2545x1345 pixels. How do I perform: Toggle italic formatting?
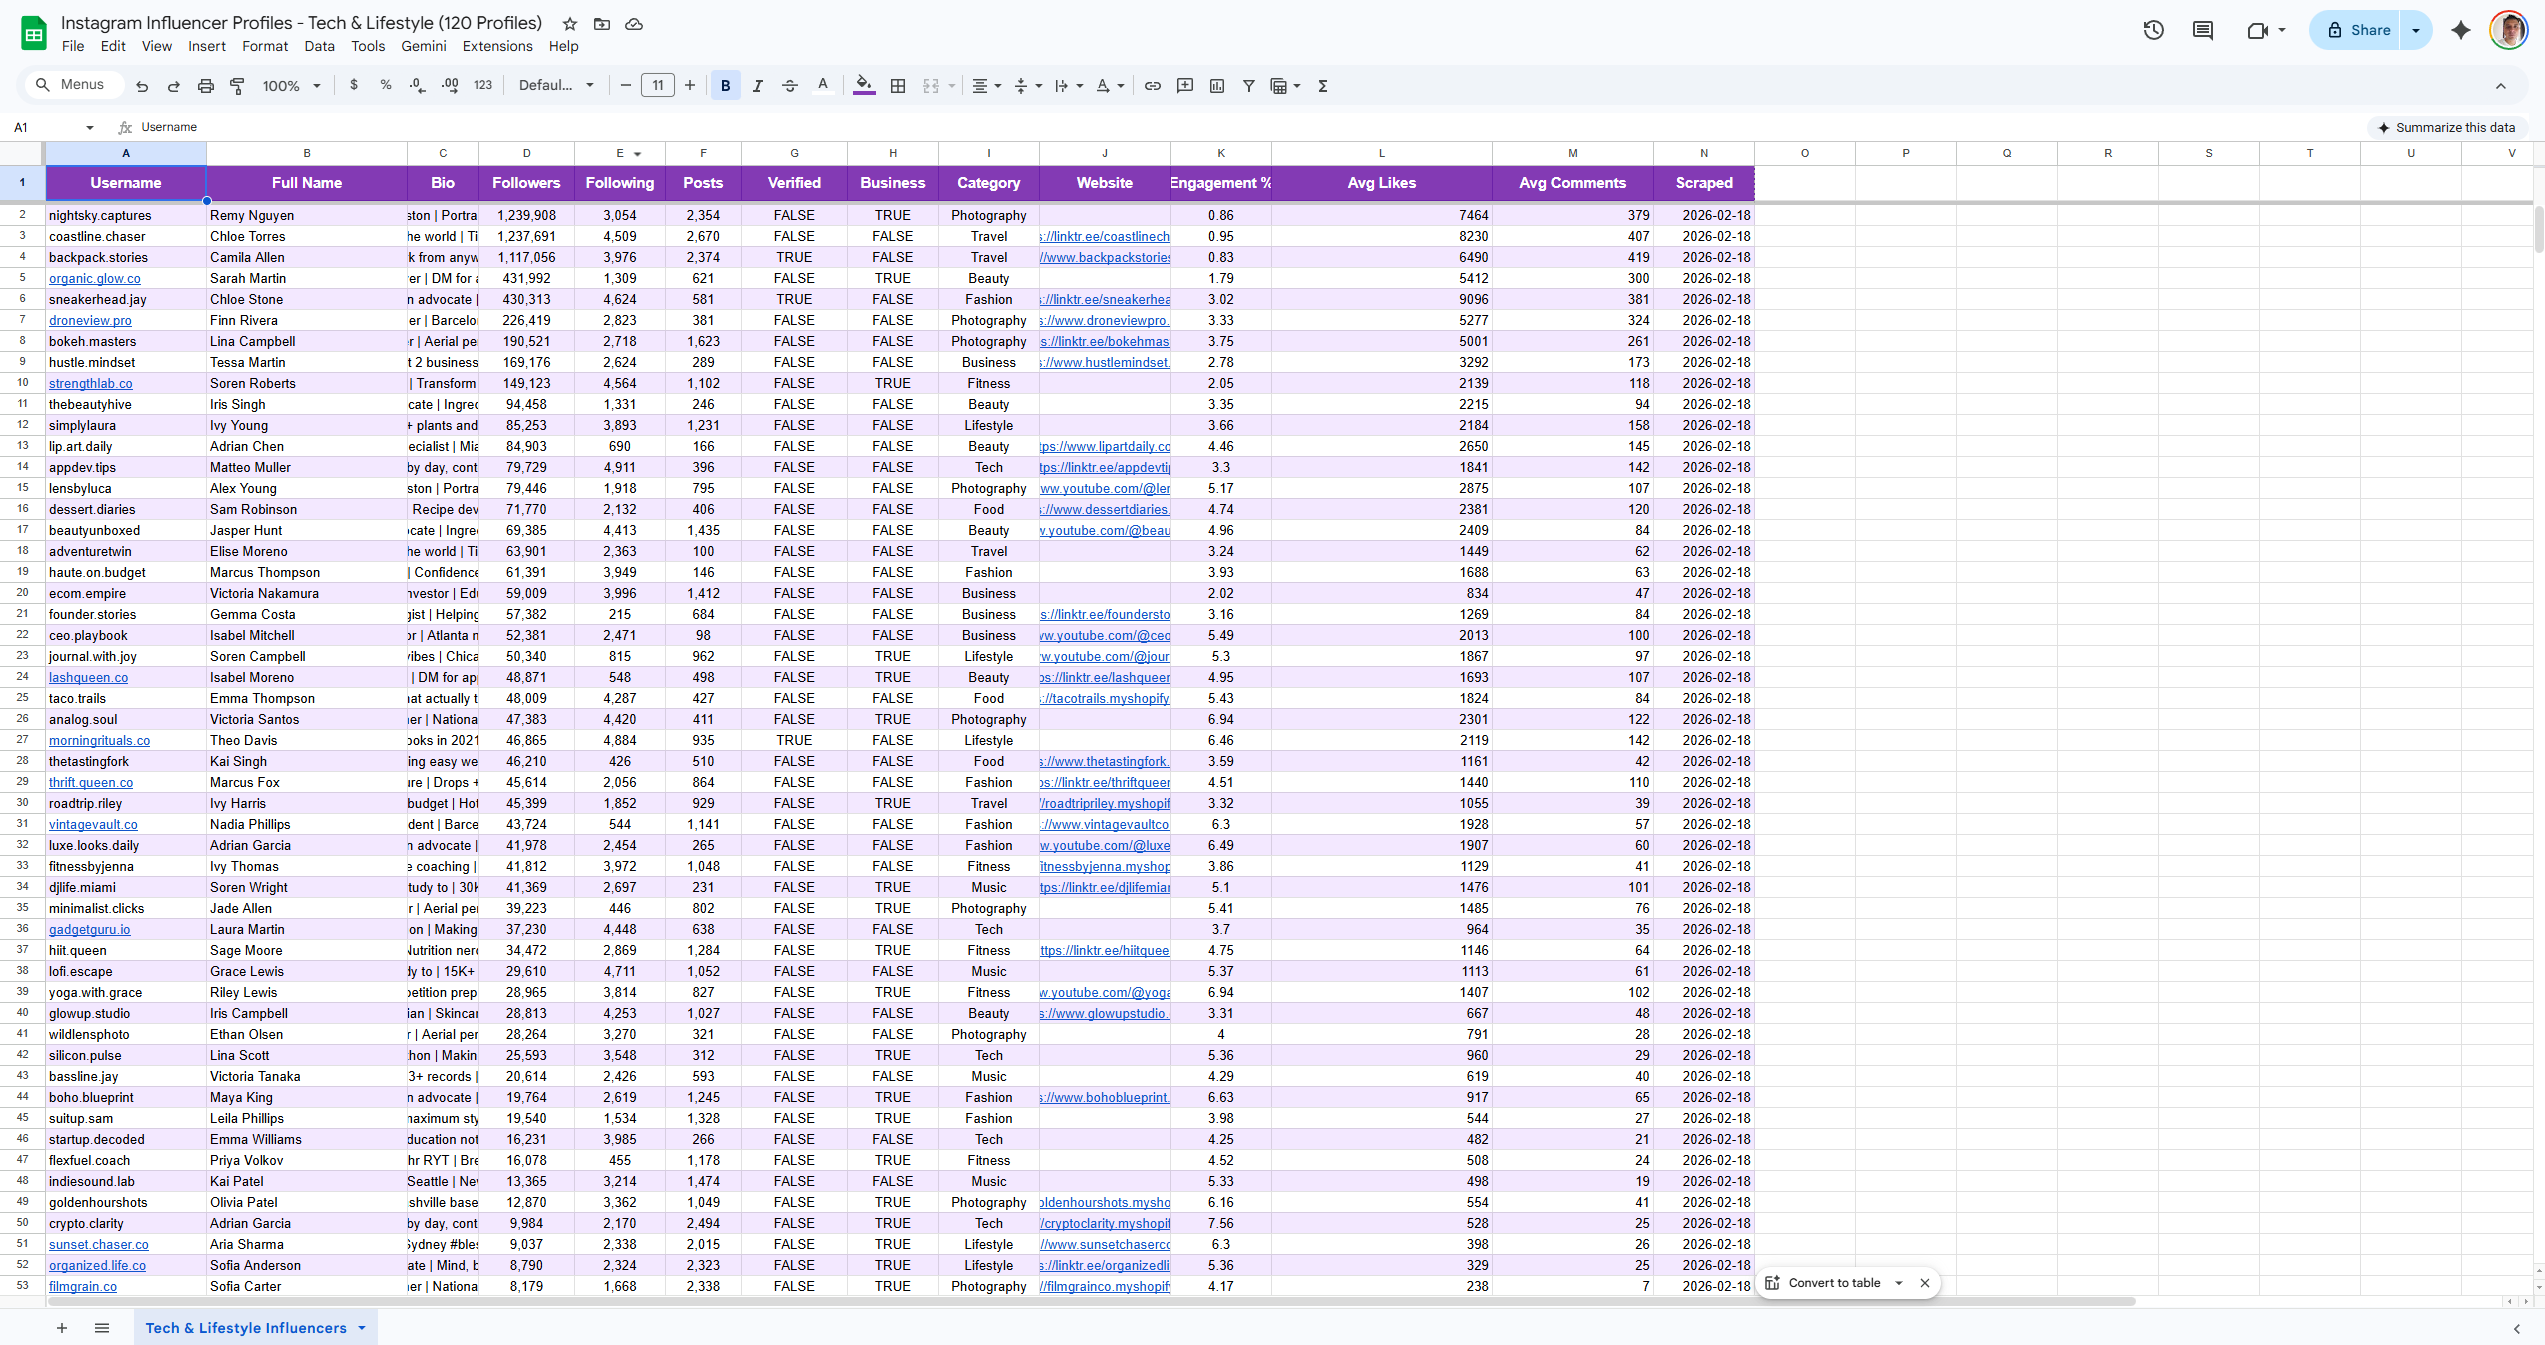(x=757, y=85)
